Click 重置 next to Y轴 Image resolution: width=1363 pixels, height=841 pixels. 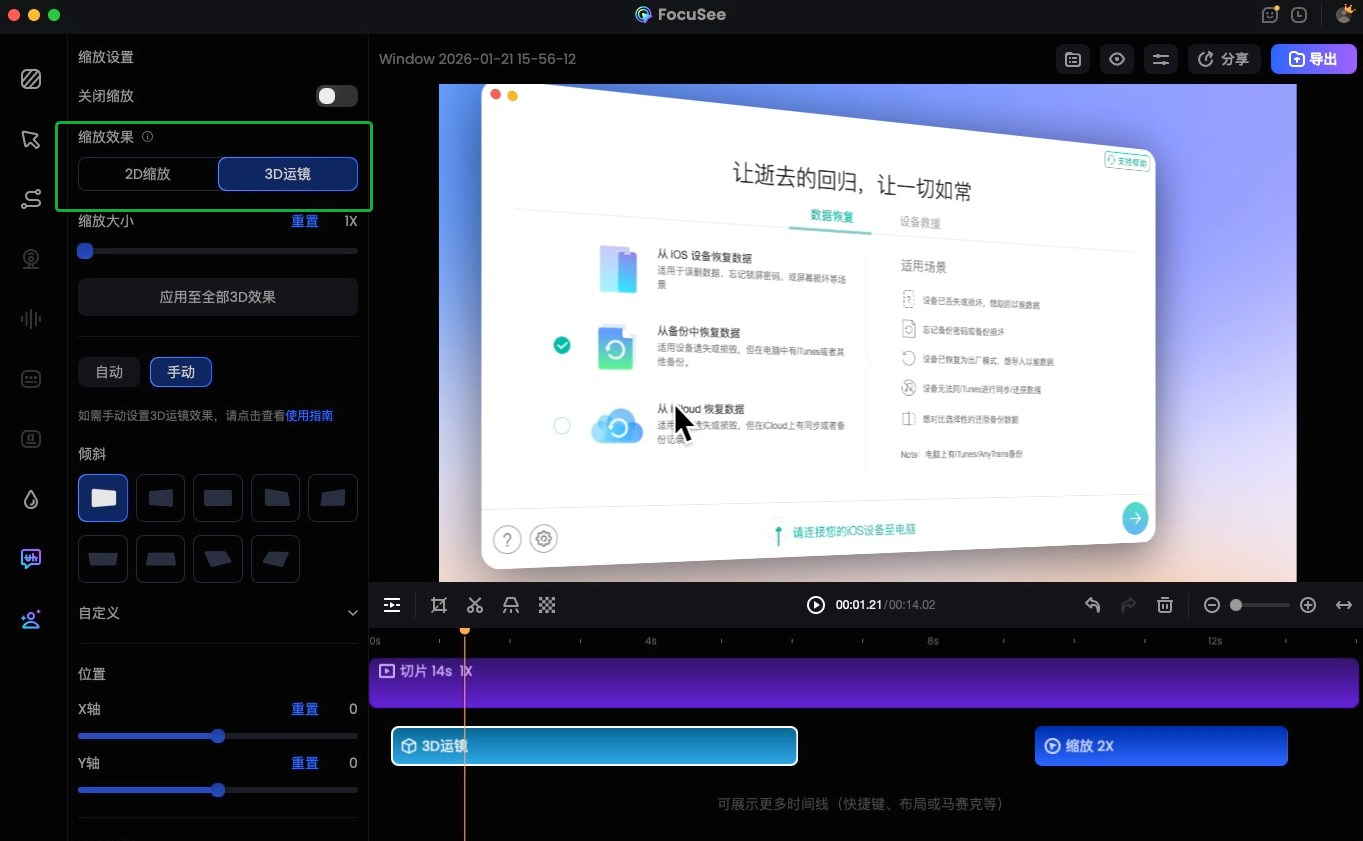[305, 763]
